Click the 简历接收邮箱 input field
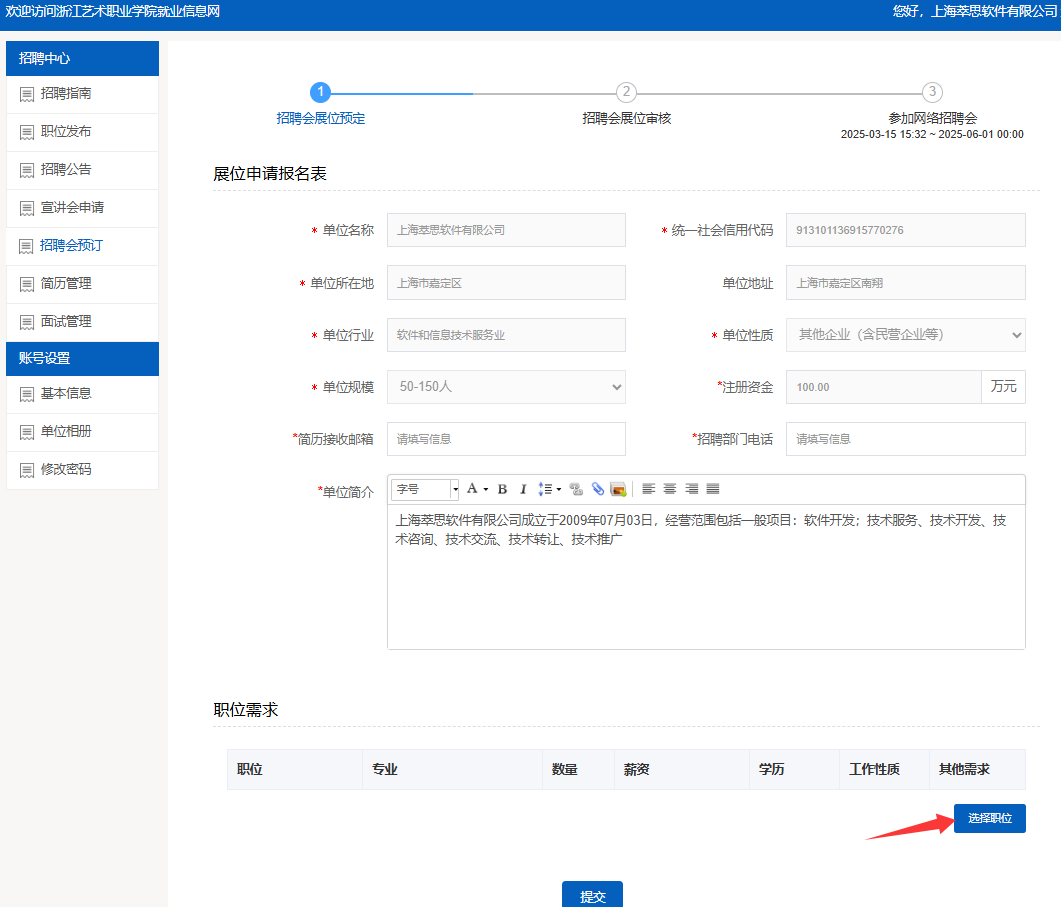1061x907 pixels. click(x=506, y=439)
